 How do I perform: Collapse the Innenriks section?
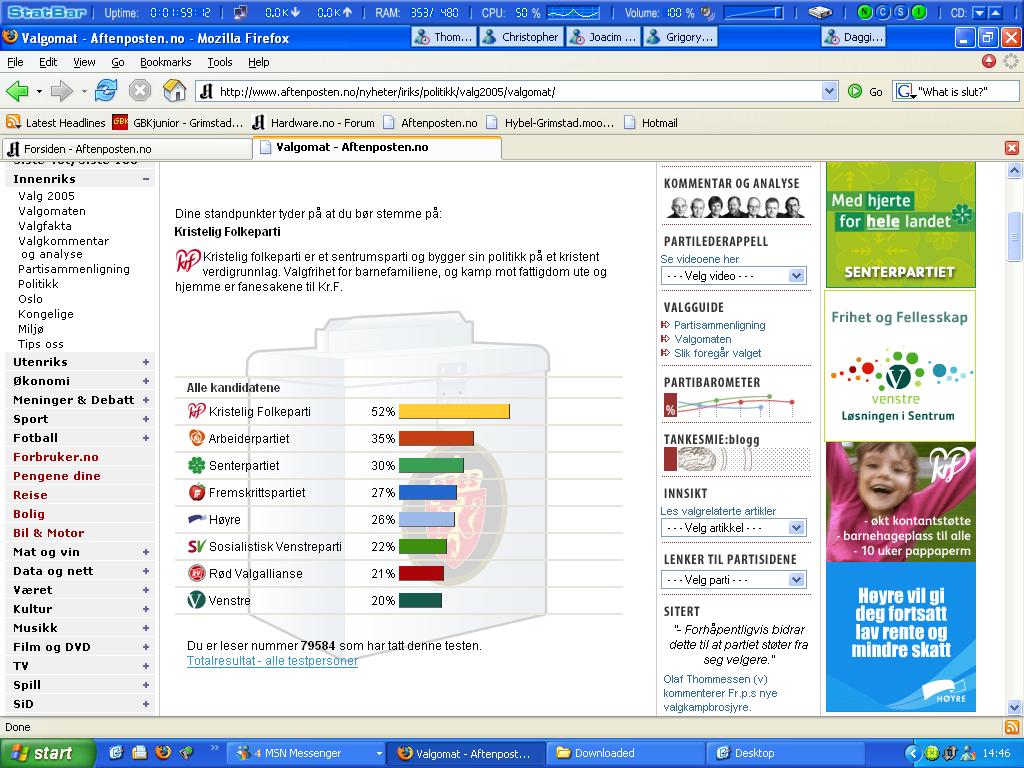[146, 179]
